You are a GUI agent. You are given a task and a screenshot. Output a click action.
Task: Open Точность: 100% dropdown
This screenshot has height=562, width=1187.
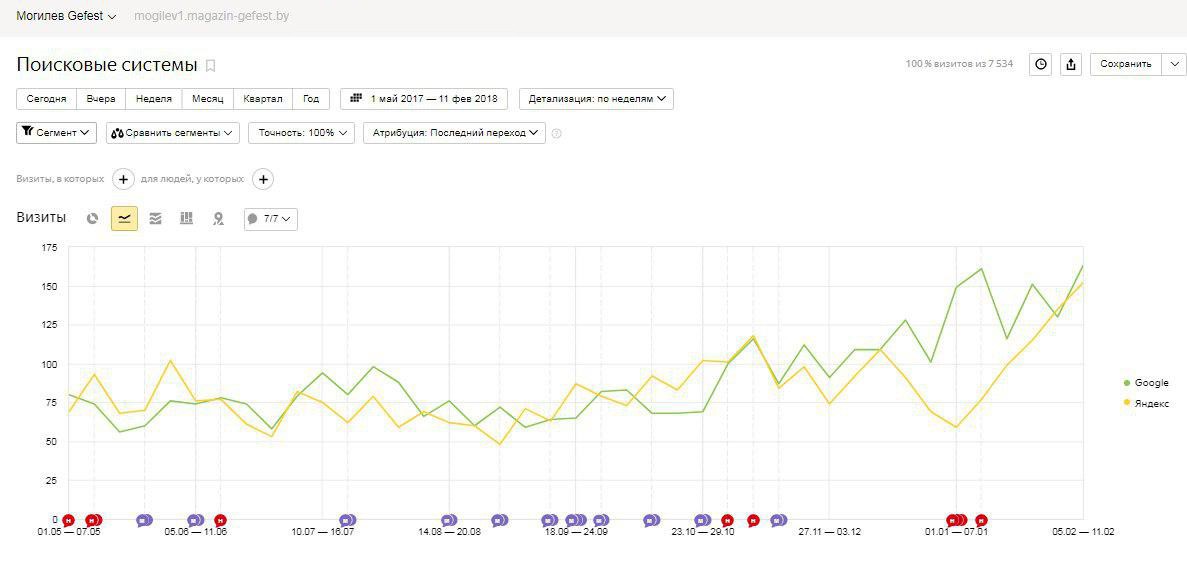pos(302,133)
